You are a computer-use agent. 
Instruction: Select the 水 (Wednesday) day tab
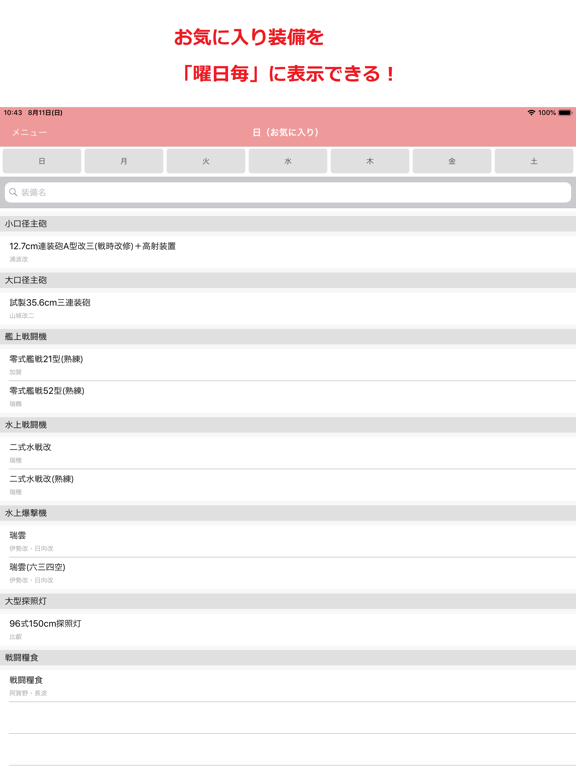click(x=288, y=161)
